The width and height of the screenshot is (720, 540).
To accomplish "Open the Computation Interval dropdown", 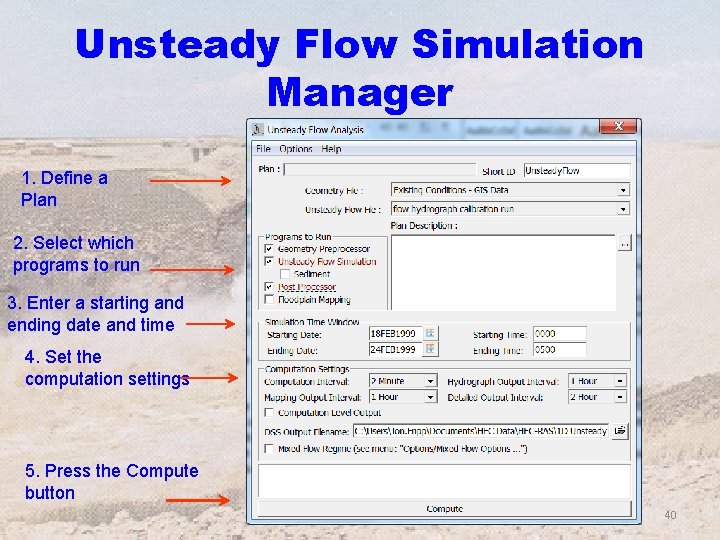I will [430, 381].
